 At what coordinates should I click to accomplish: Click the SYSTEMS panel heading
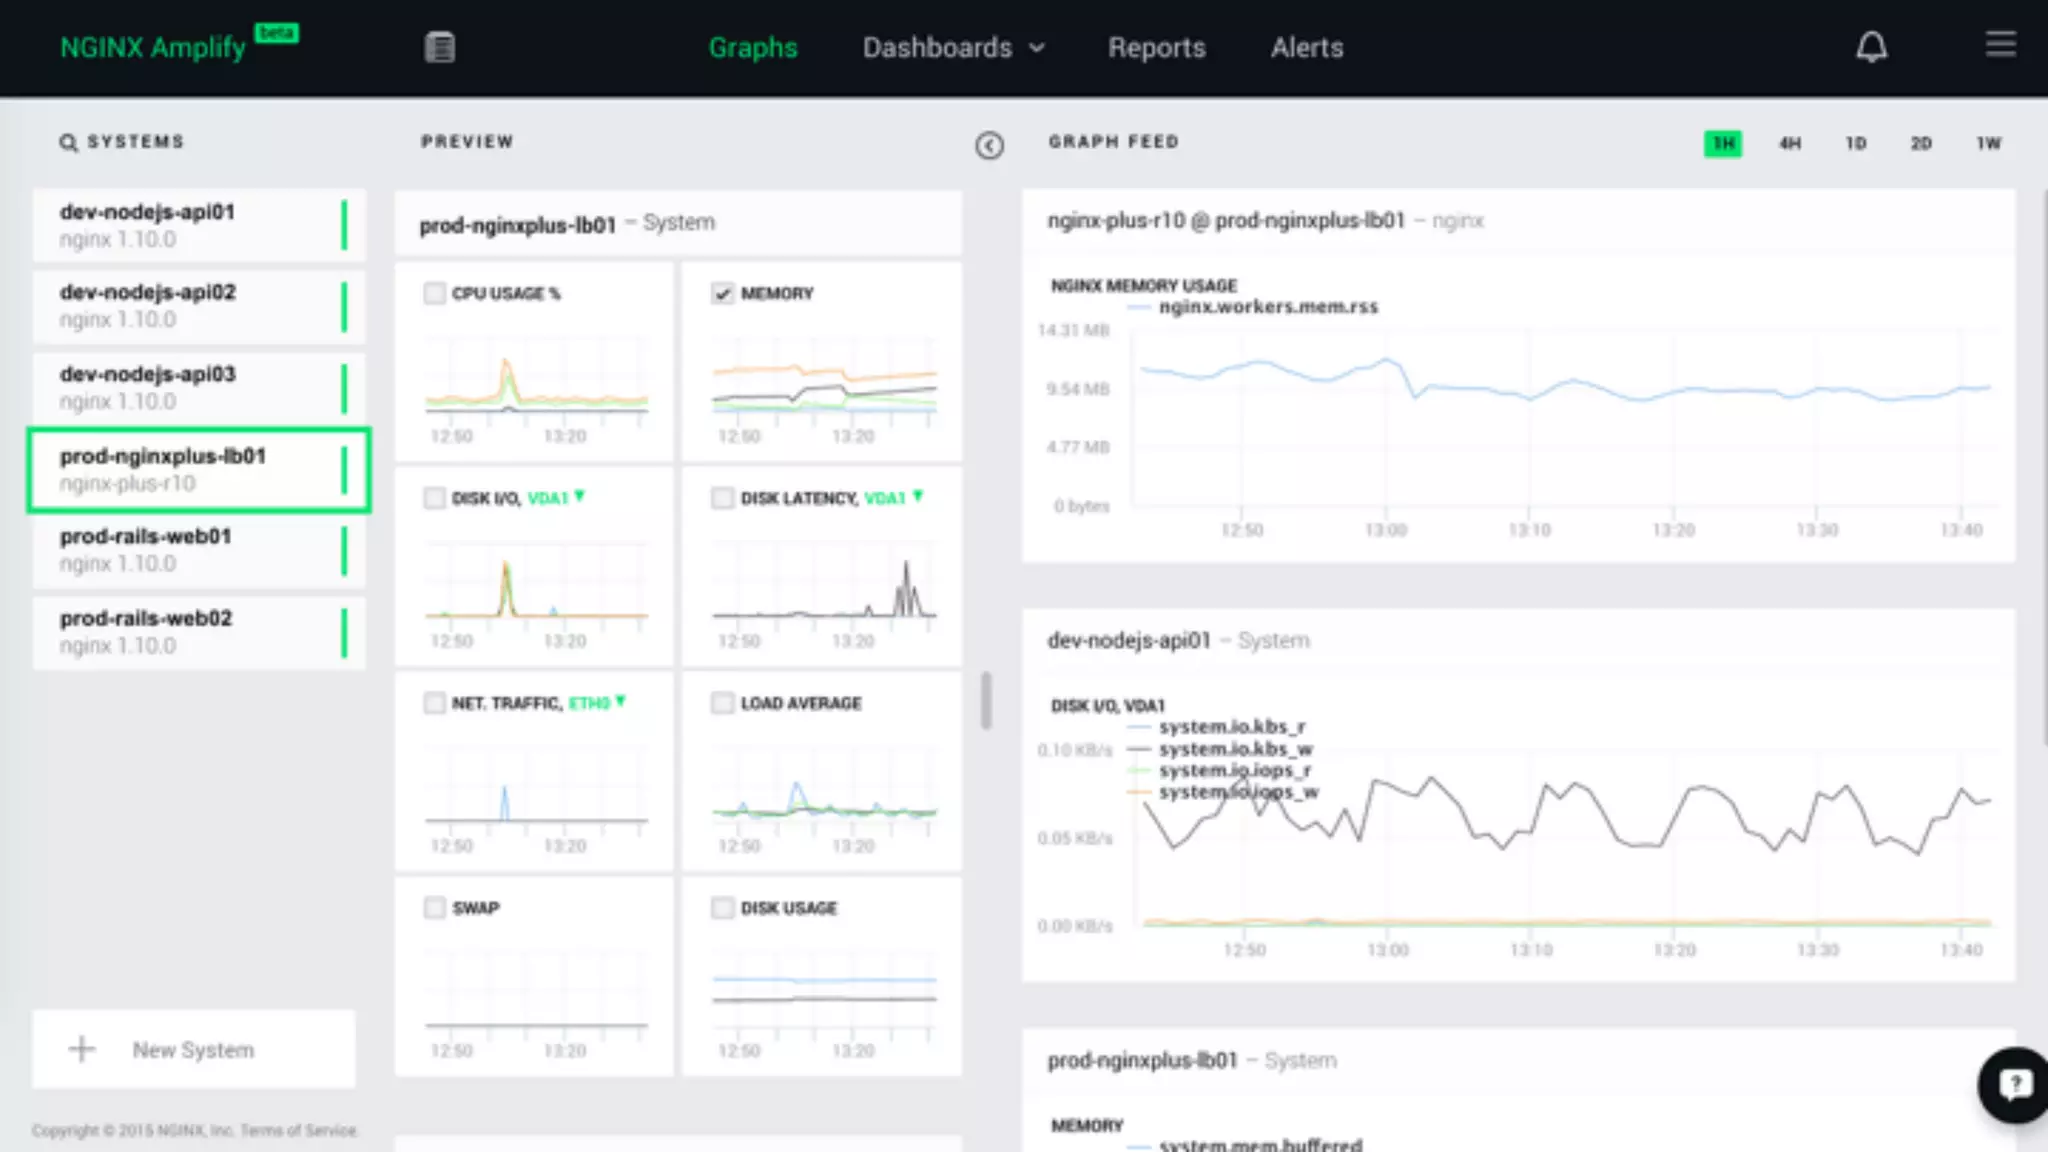(x=135, y=142)
